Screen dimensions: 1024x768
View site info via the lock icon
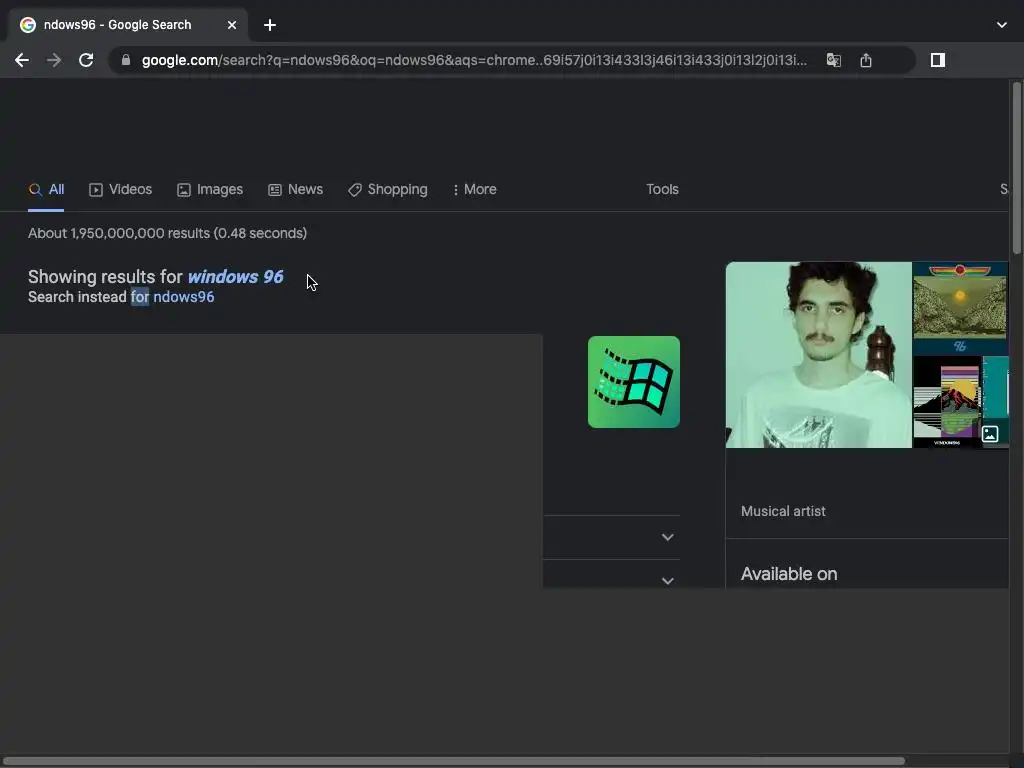126,60
